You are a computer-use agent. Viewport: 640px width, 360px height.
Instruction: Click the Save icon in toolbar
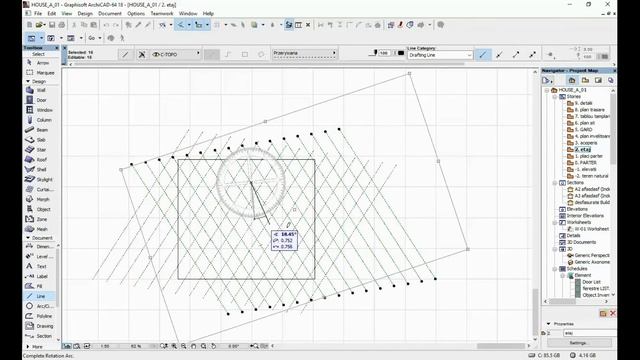pos(52,25)
